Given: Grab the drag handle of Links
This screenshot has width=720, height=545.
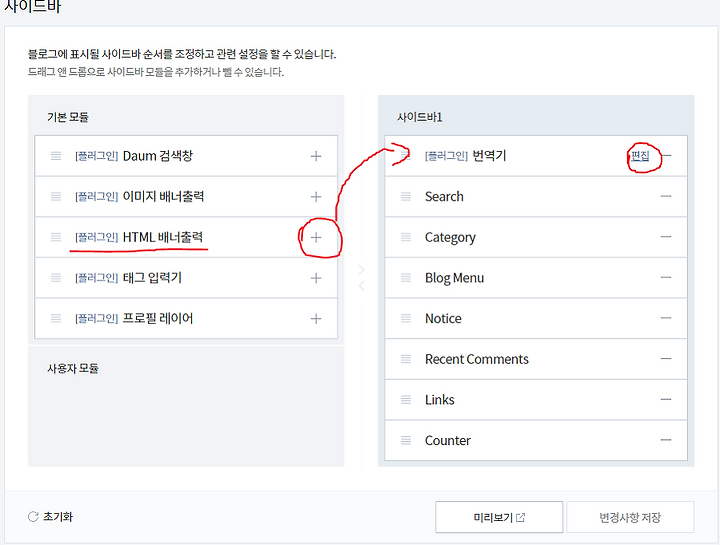Looking at the screenshot, I should click(x=406, y=399).
